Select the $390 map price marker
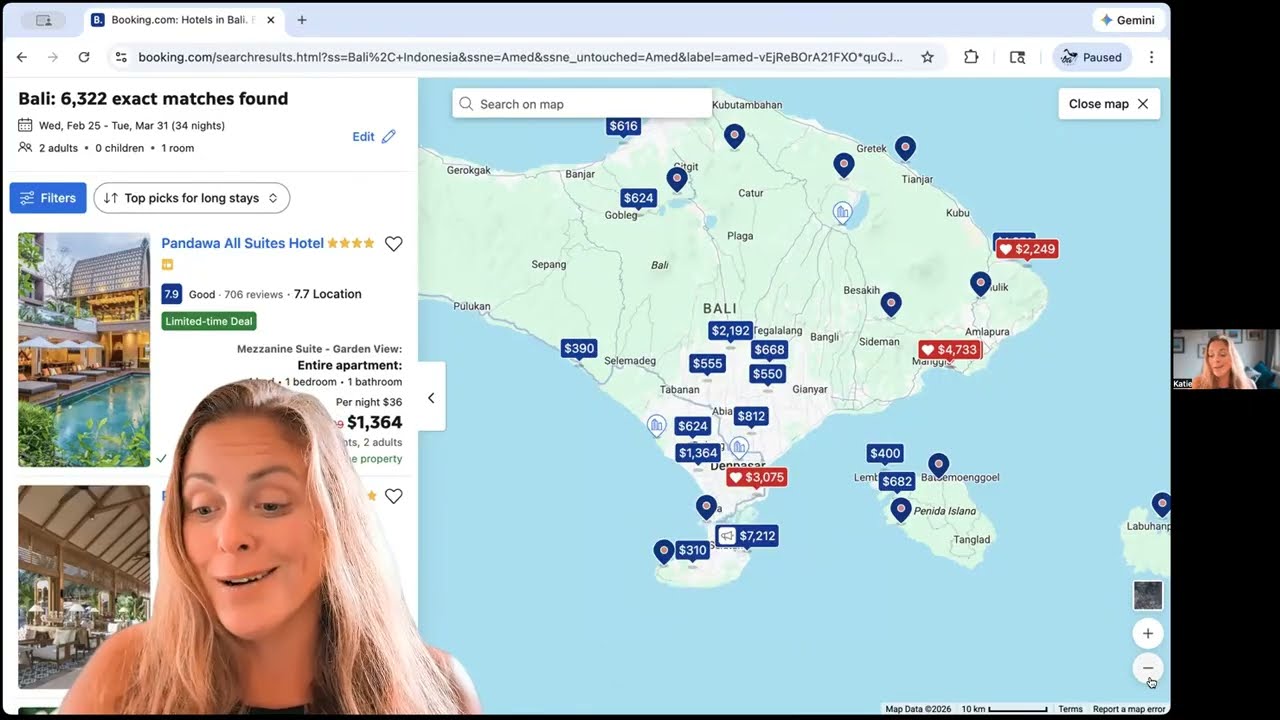The image size is (1280, 720). point(579,349)
